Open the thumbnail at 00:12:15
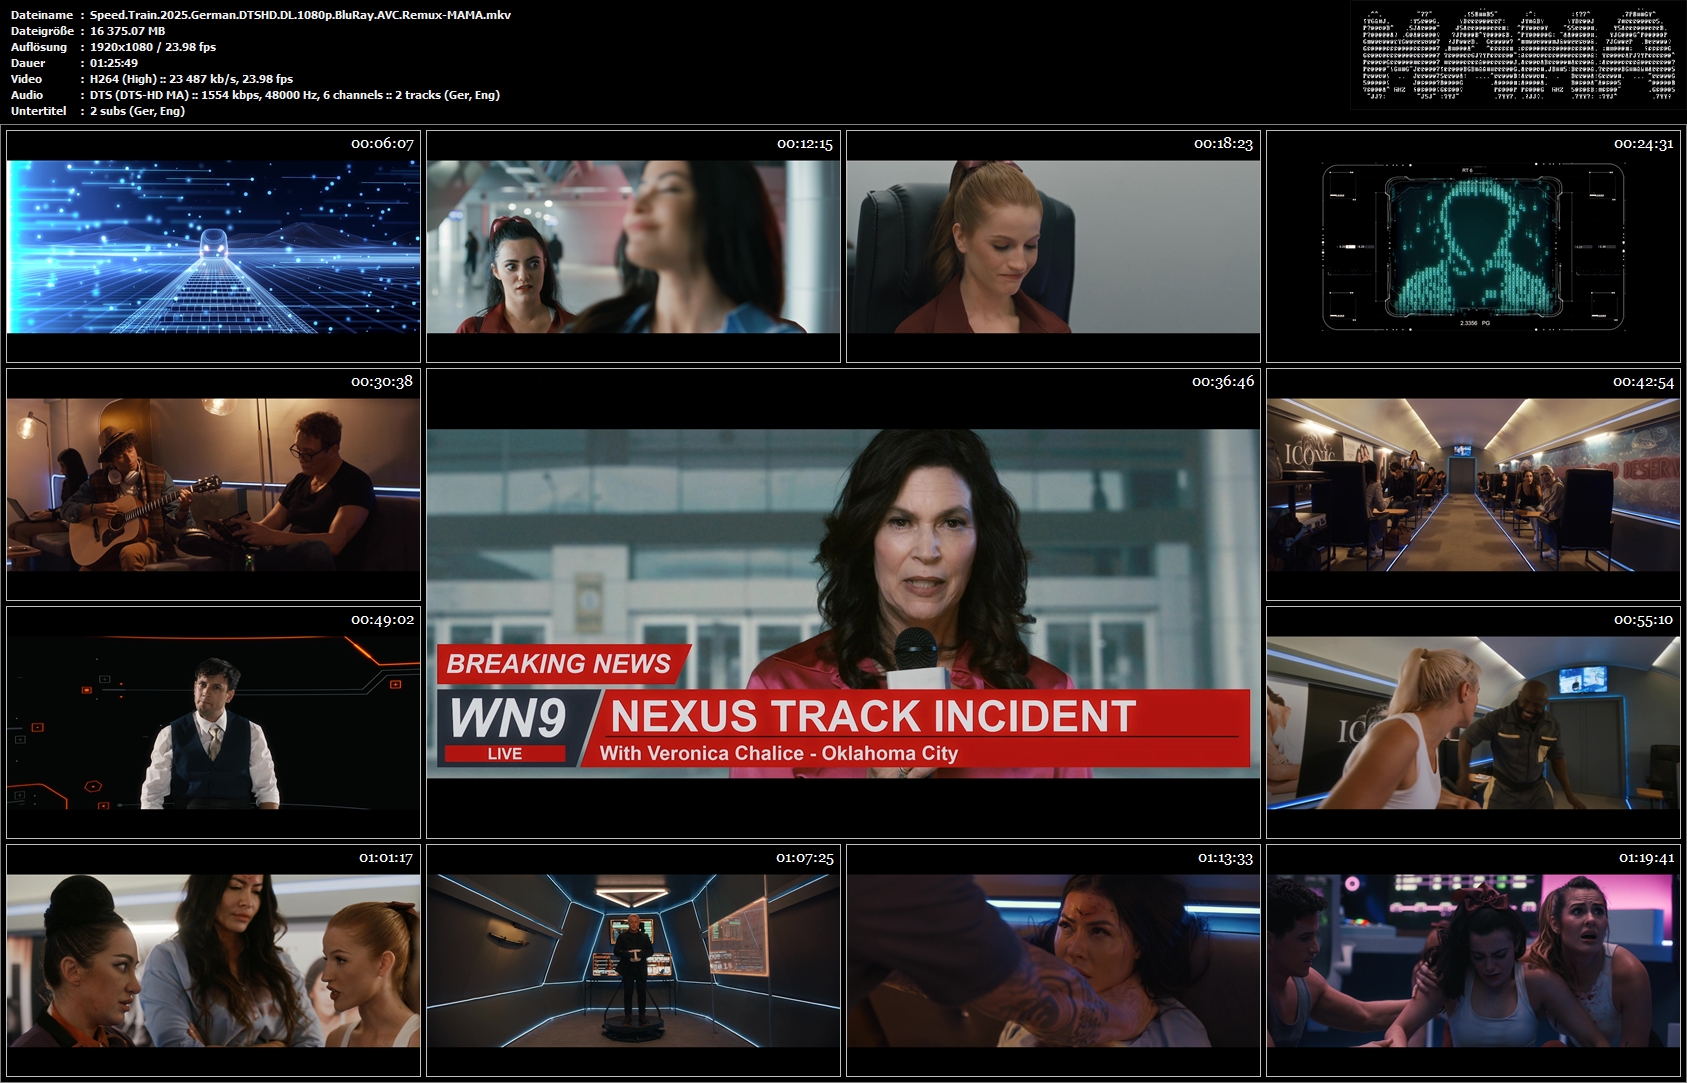 pos(633,246)
